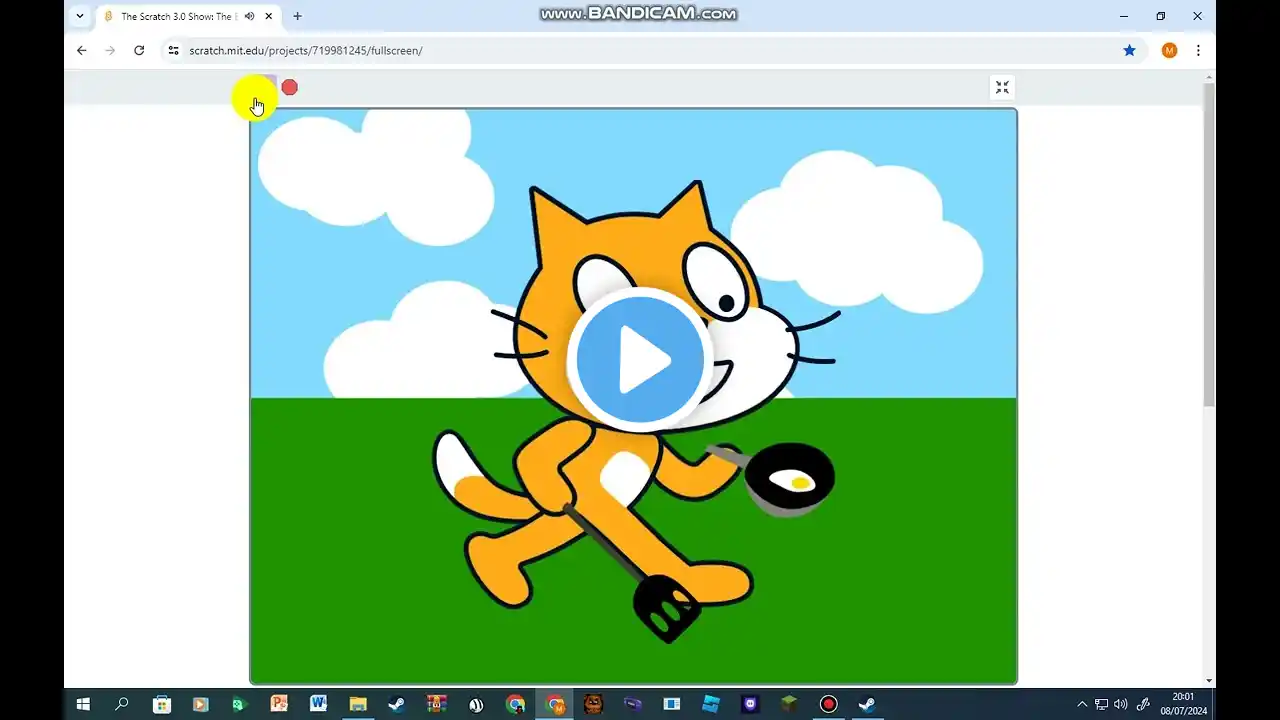Click the green flag under the cursor
The width and height of the screenshot is (1280, 720).
pyautogui.click(x=262, y=87)
